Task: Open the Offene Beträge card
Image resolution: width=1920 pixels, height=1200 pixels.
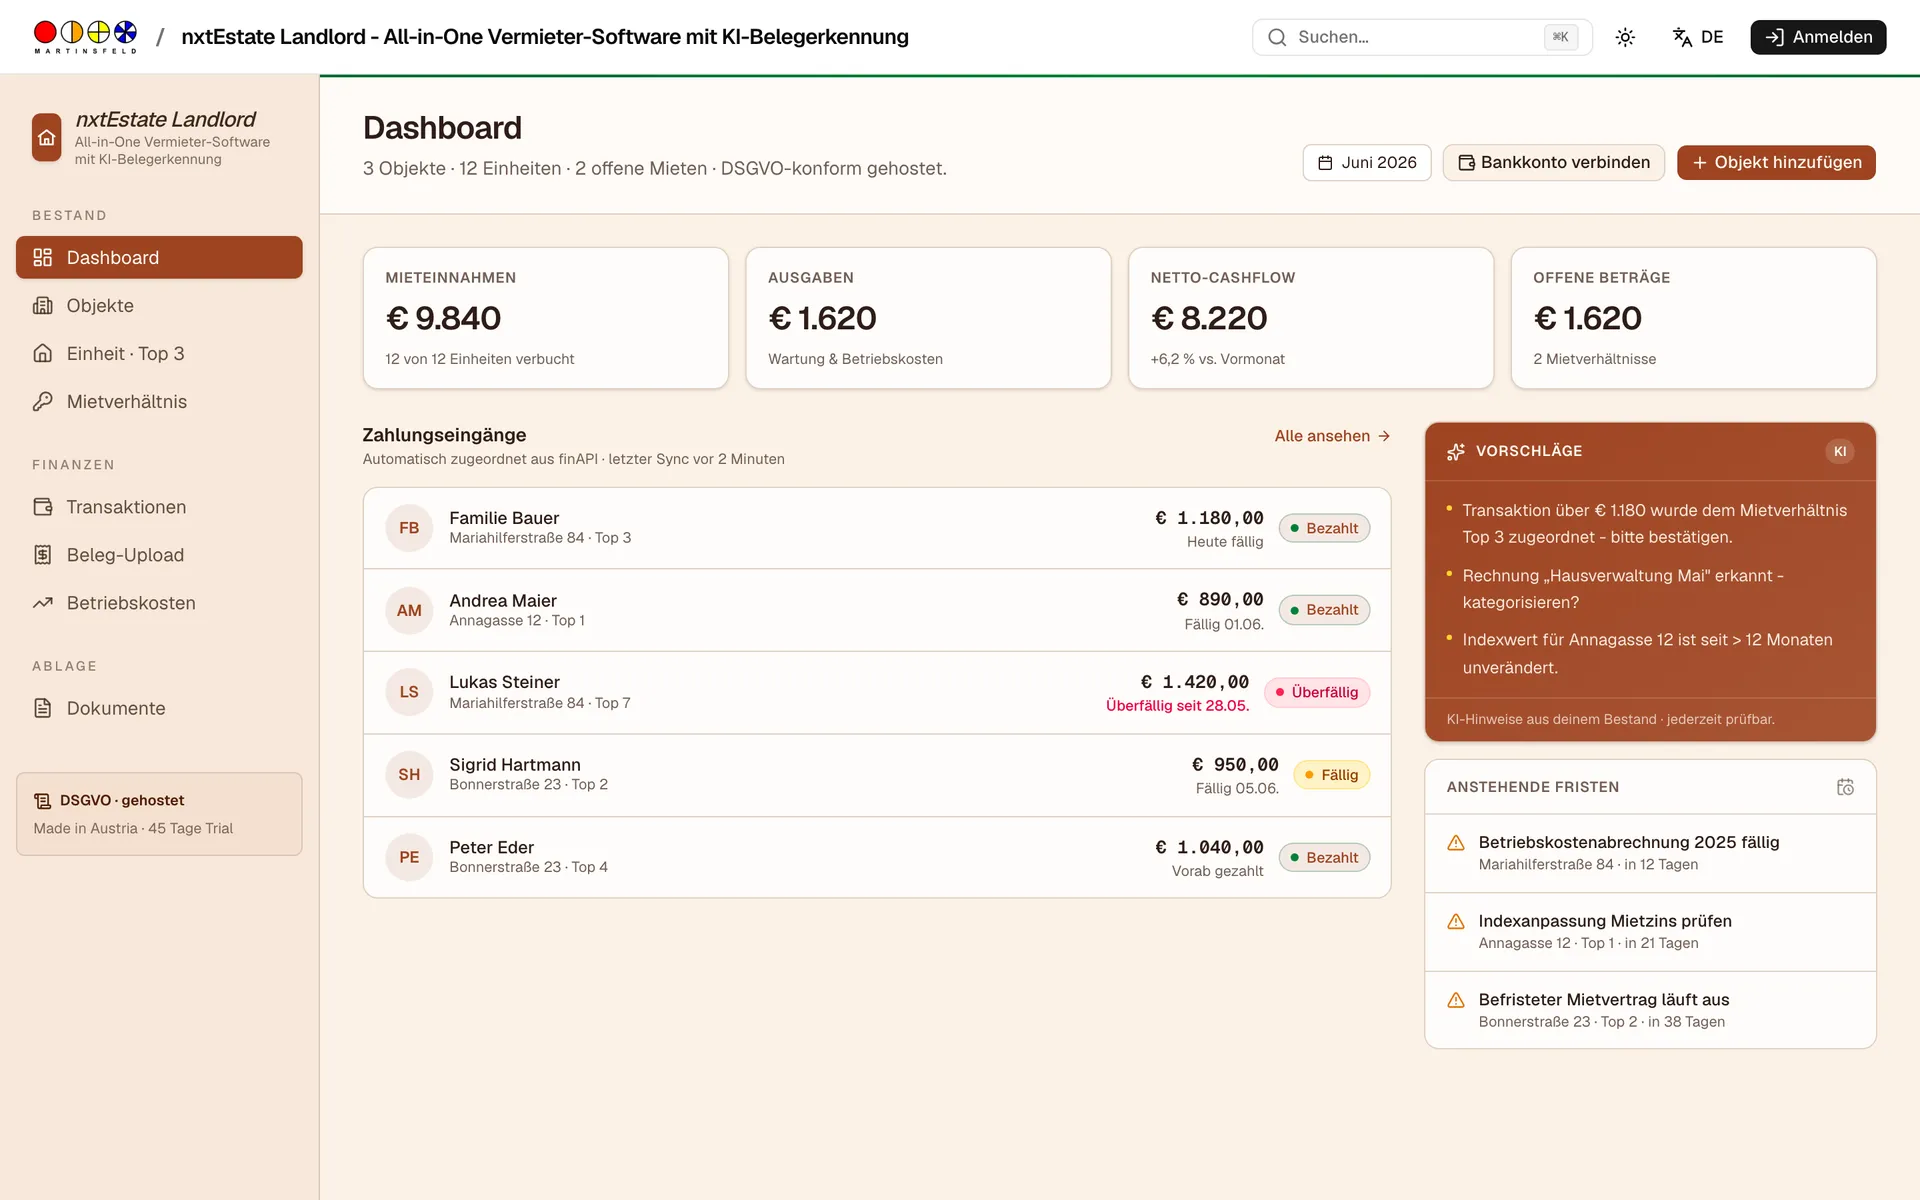Action: click(x=1693, y=318)
